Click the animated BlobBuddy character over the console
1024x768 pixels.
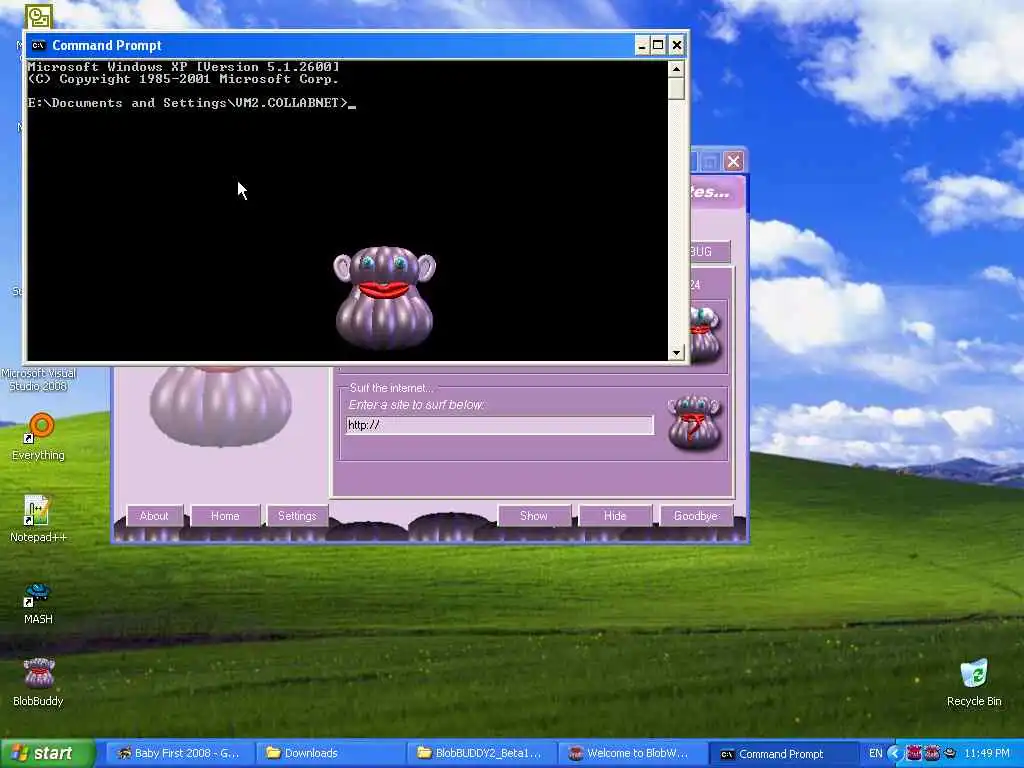384,297
